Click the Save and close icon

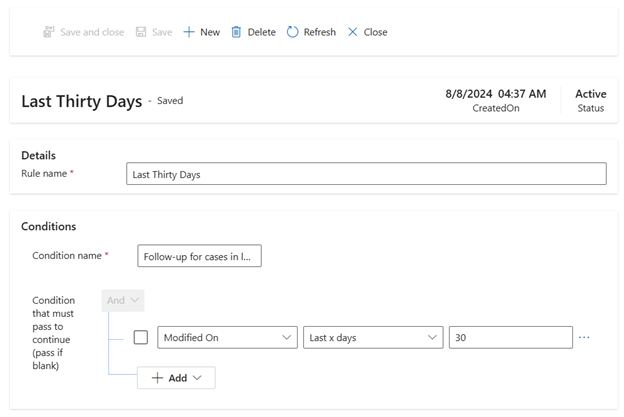coord(48,32)
